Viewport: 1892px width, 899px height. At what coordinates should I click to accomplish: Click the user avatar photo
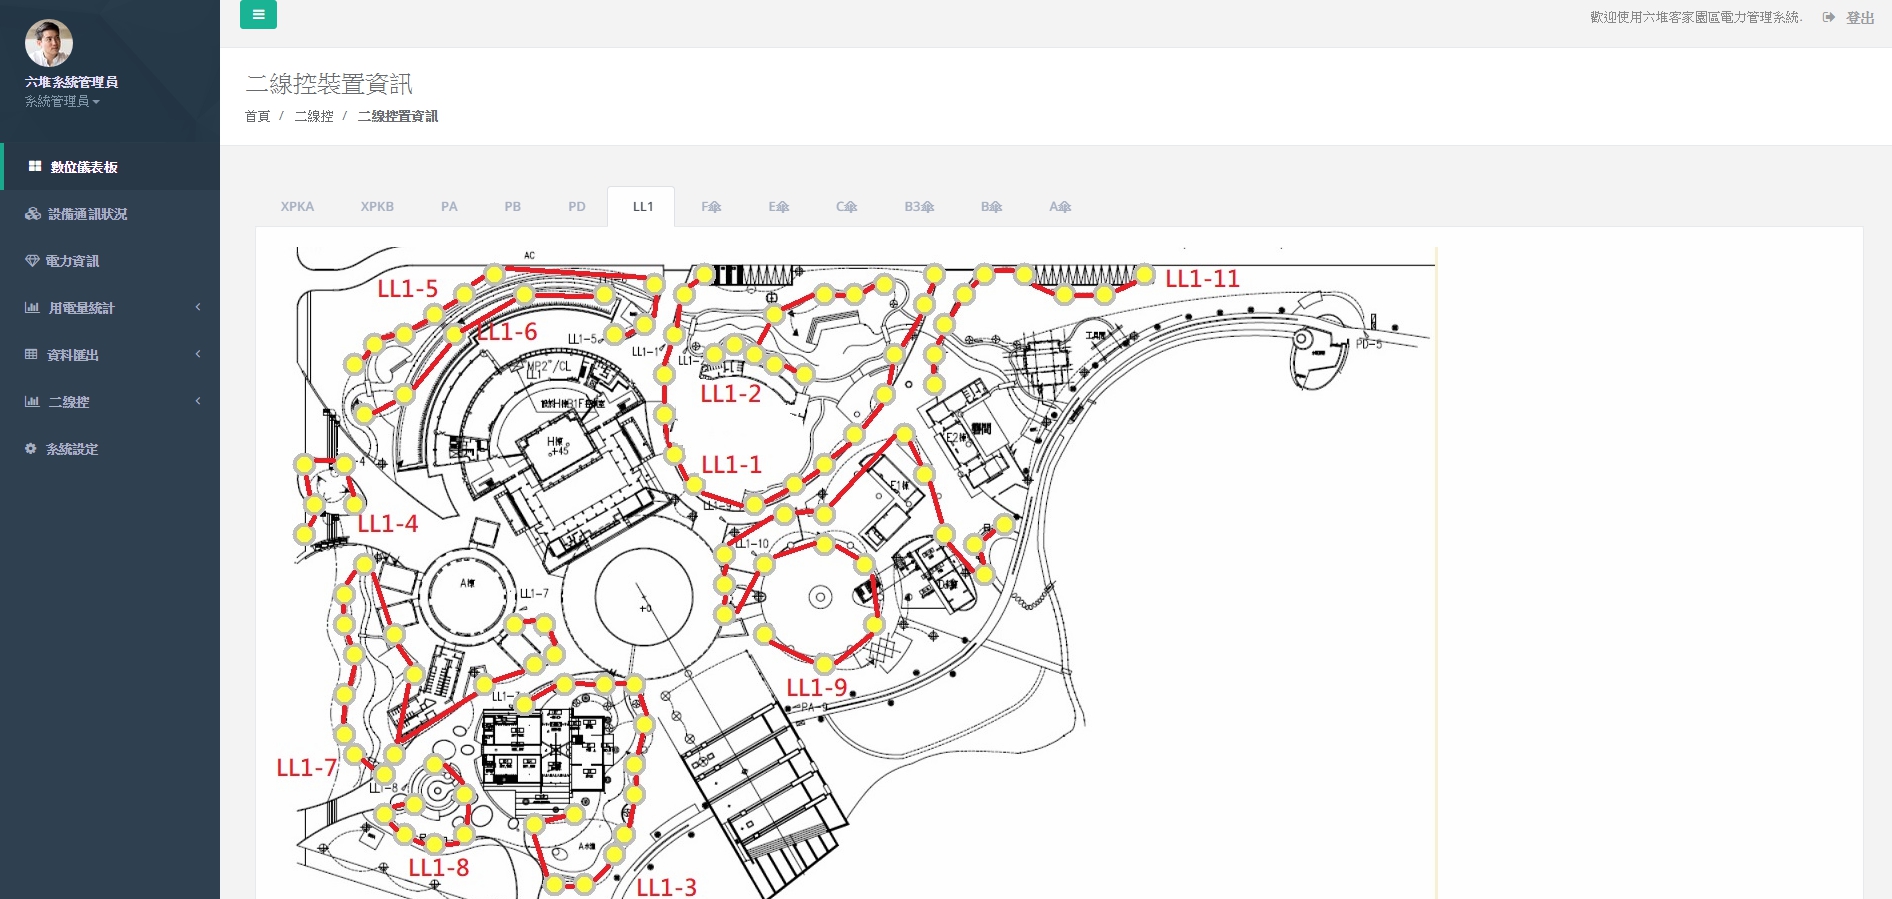[x=49, y=43]
